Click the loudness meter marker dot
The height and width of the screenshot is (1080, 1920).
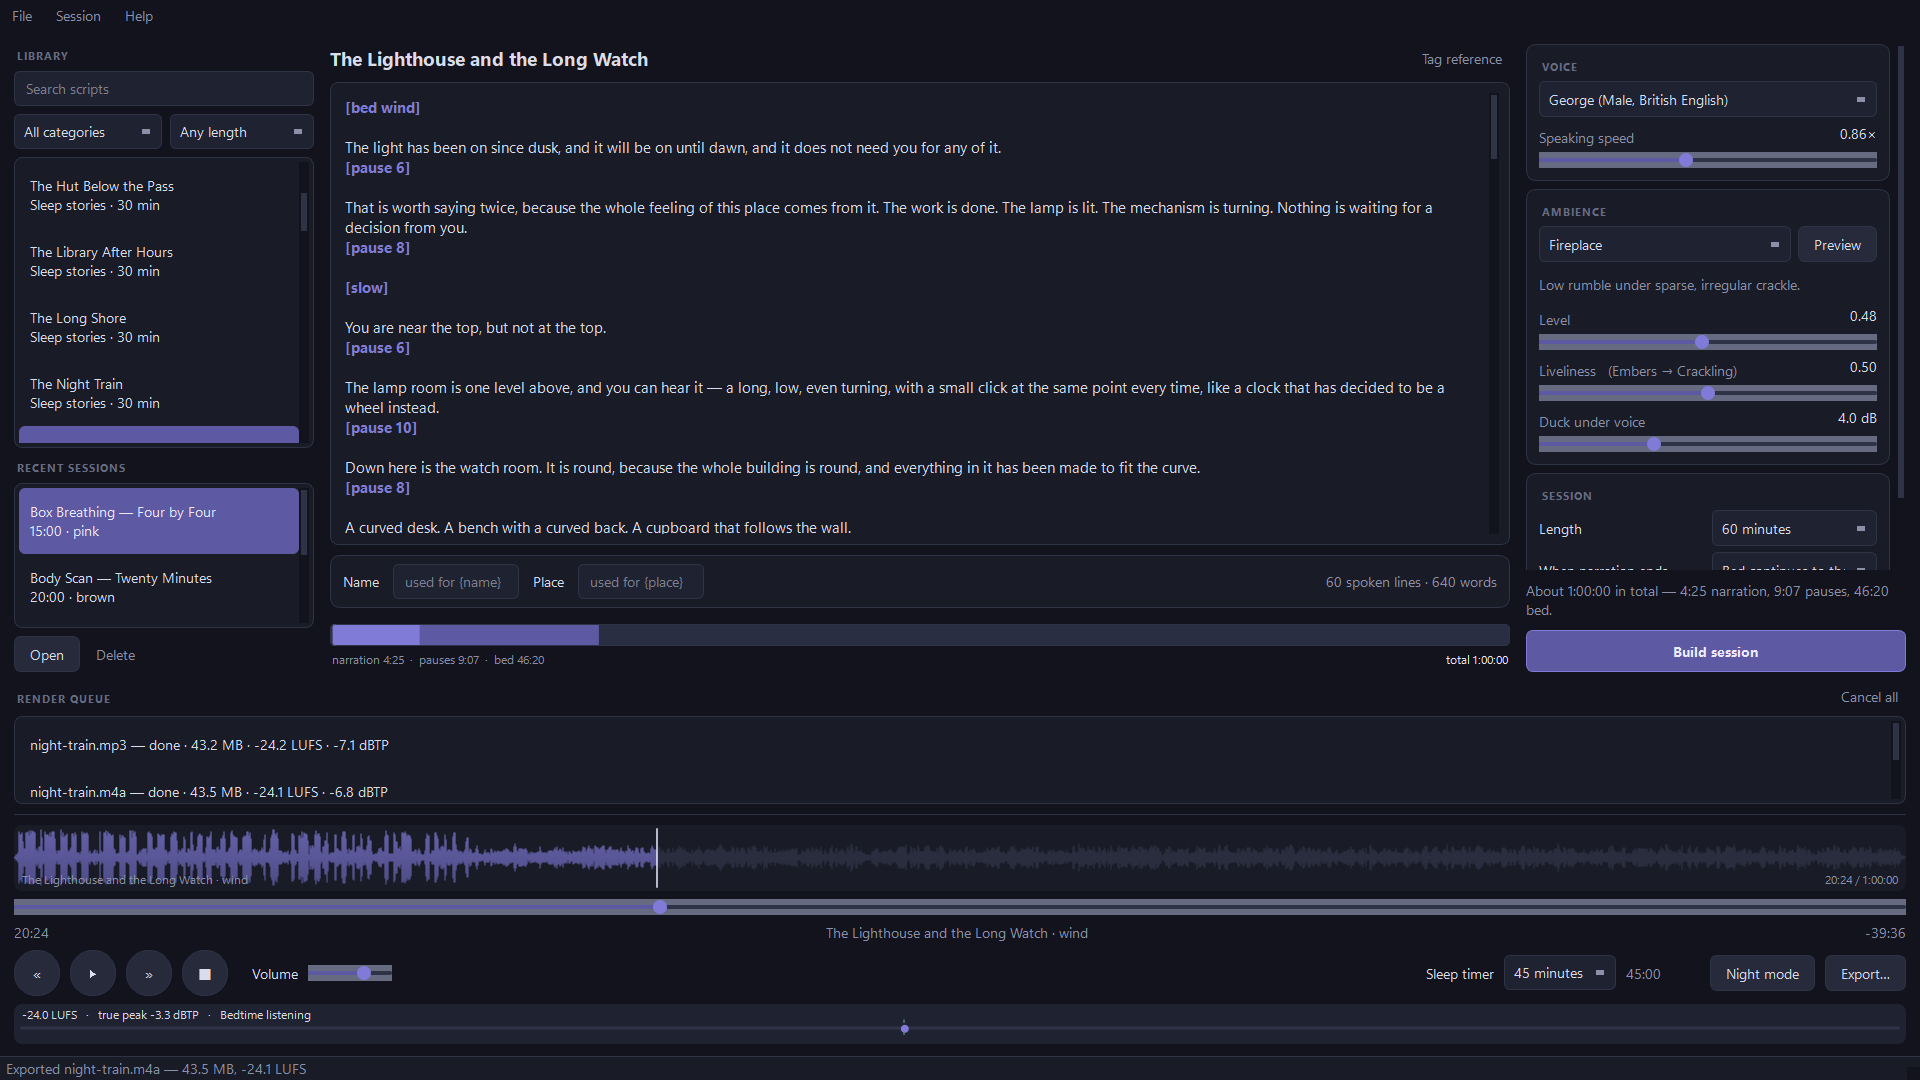point(904,1028)
